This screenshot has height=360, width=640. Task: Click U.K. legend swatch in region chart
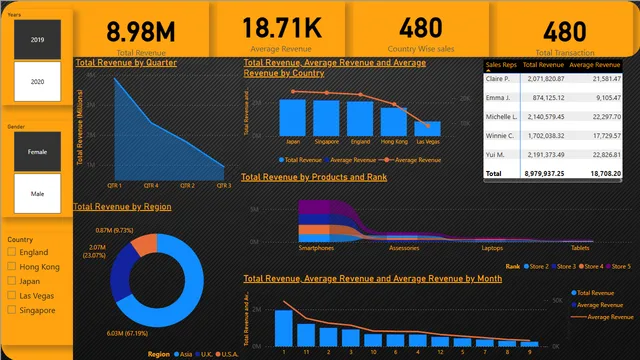tap(198, 354)
